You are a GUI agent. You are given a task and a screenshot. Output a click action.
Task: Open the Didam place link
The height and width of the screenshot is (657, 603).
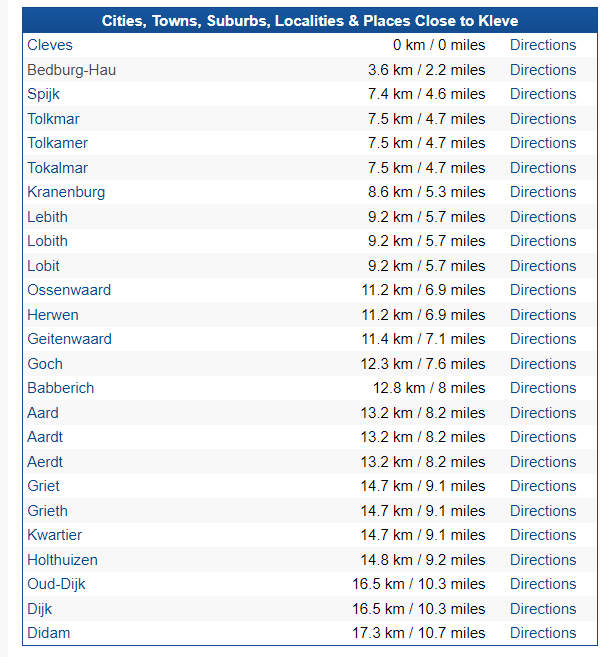coord(49,633)
